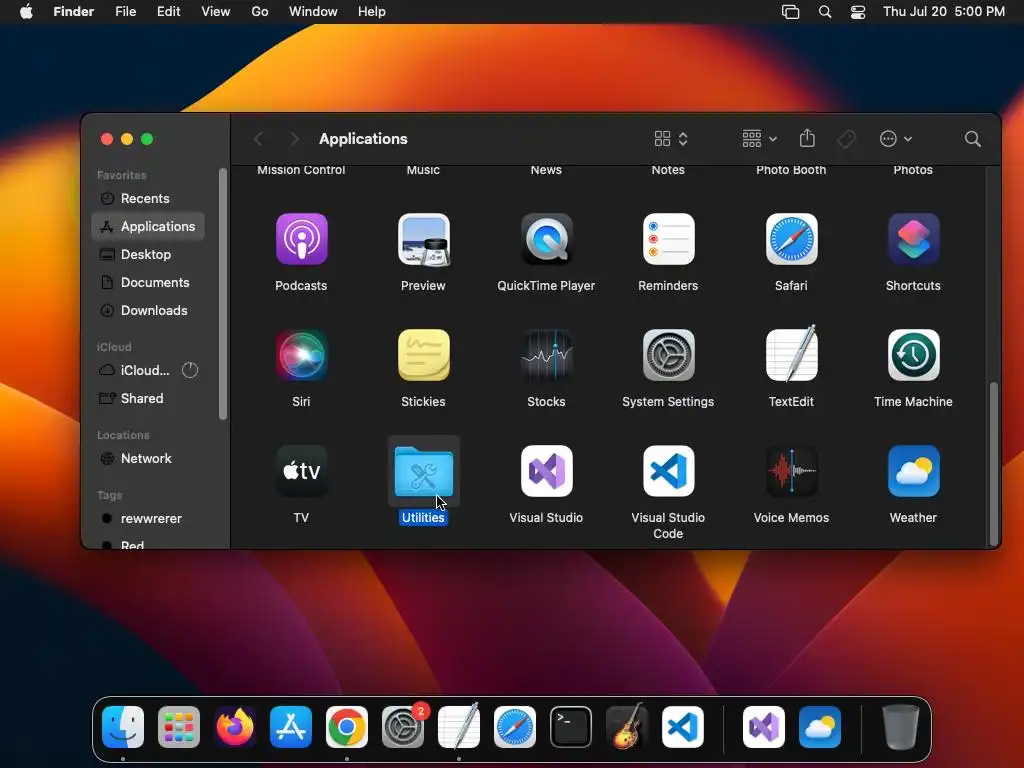1024x768 pixels.
Task: Open Spotlight search in menu bar
Action: tap(825, 12)
